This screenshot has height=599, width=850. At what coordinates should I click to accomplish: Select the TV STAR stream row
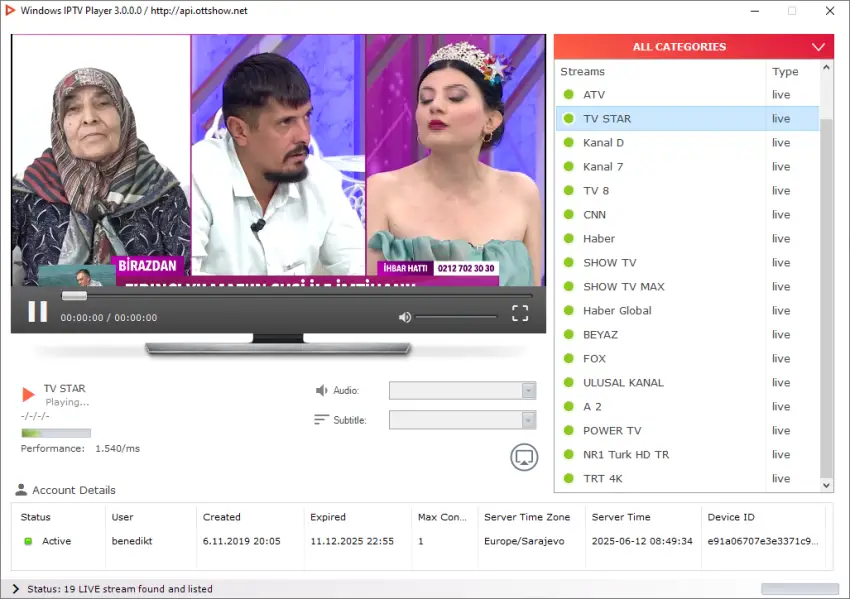click(x=687, y=118)
